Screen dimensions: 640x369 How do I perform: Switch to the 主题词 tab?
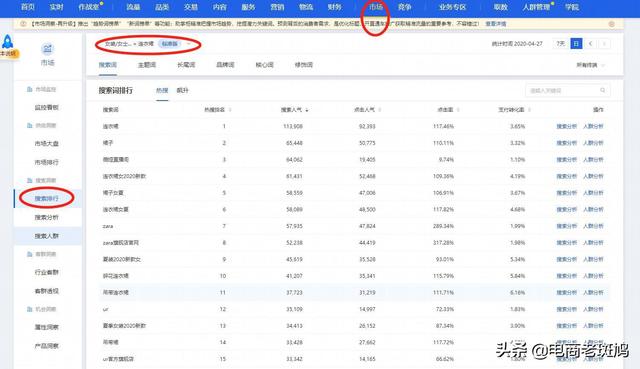(147, 65)
